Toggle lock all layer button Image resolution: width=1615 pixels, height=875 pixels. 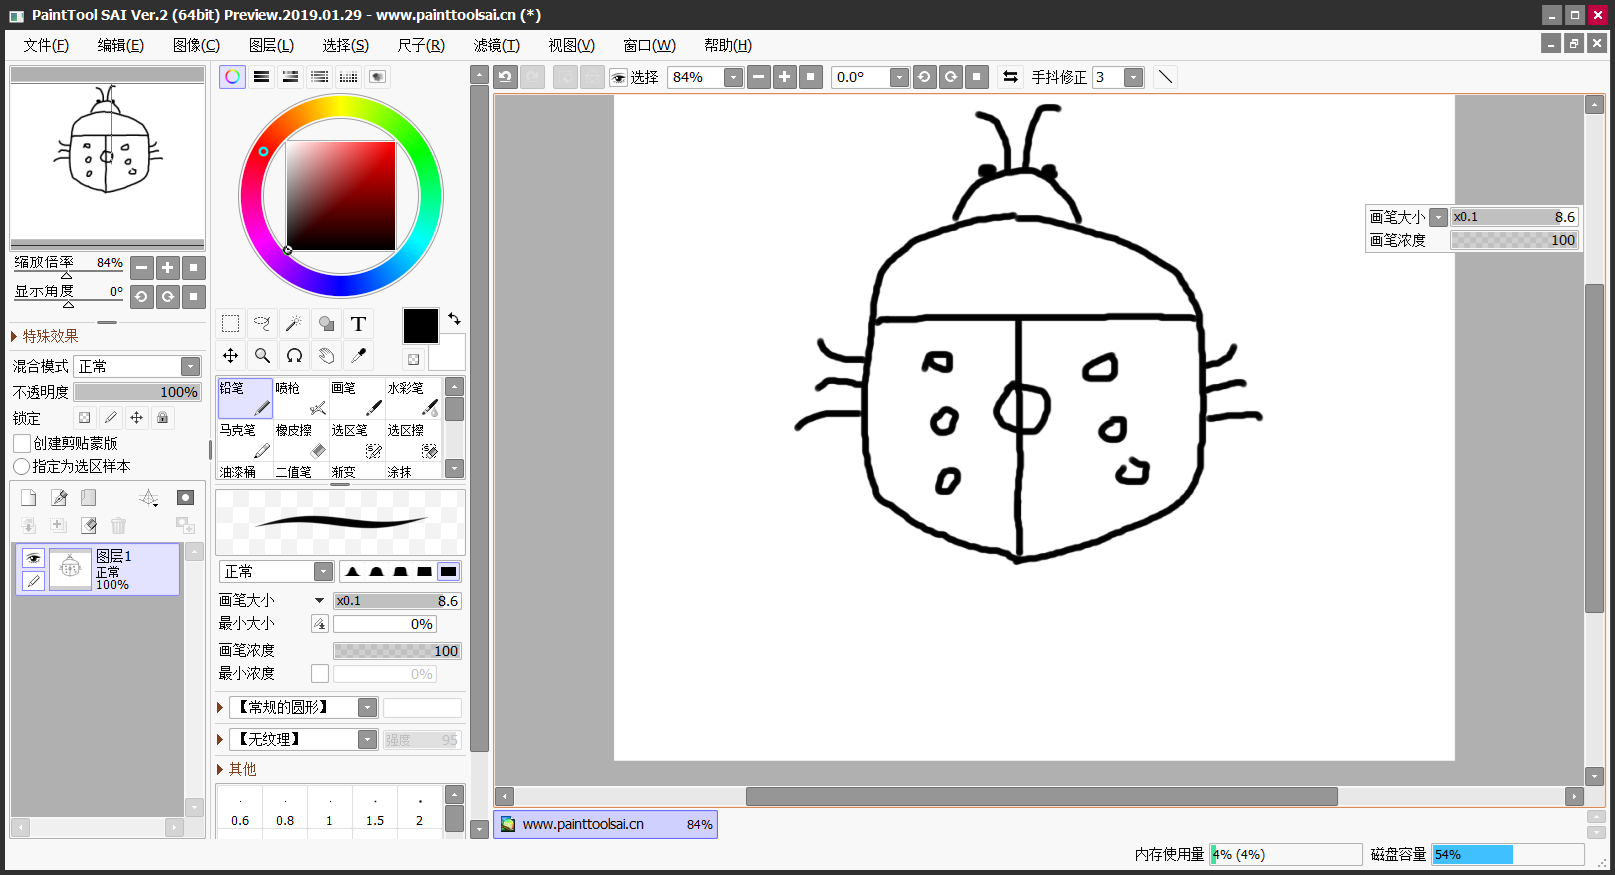tap(163, 418)
